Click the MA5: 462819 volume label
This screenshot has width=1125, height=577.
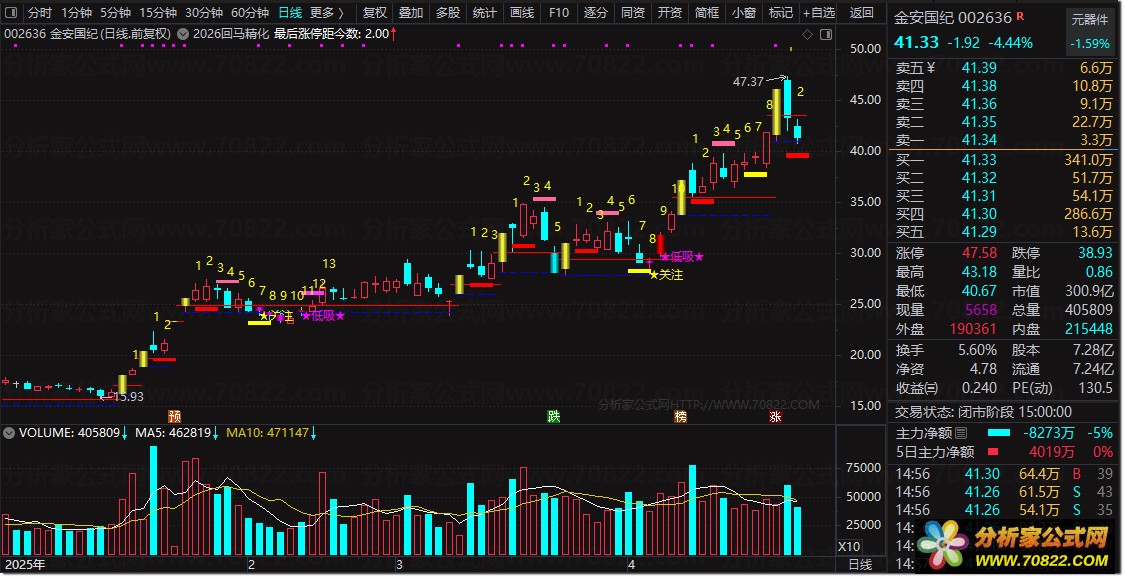[x=173, y=433]
